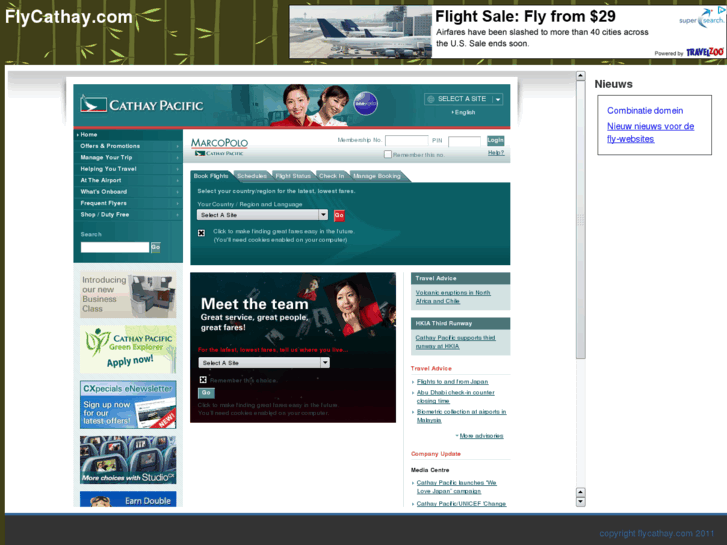Open the Help? link
This screenshot has width=727, height=545.
click(x=496, y=153)
